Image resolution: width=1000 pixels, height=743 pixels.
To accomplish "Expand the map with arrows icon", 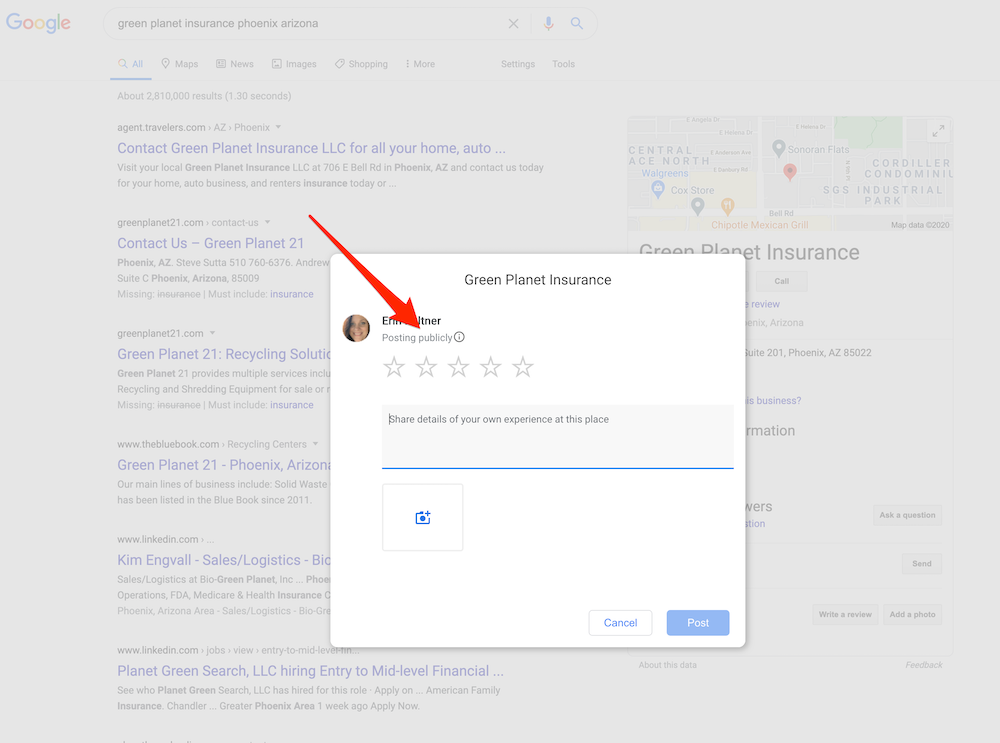I will [938, 131].
